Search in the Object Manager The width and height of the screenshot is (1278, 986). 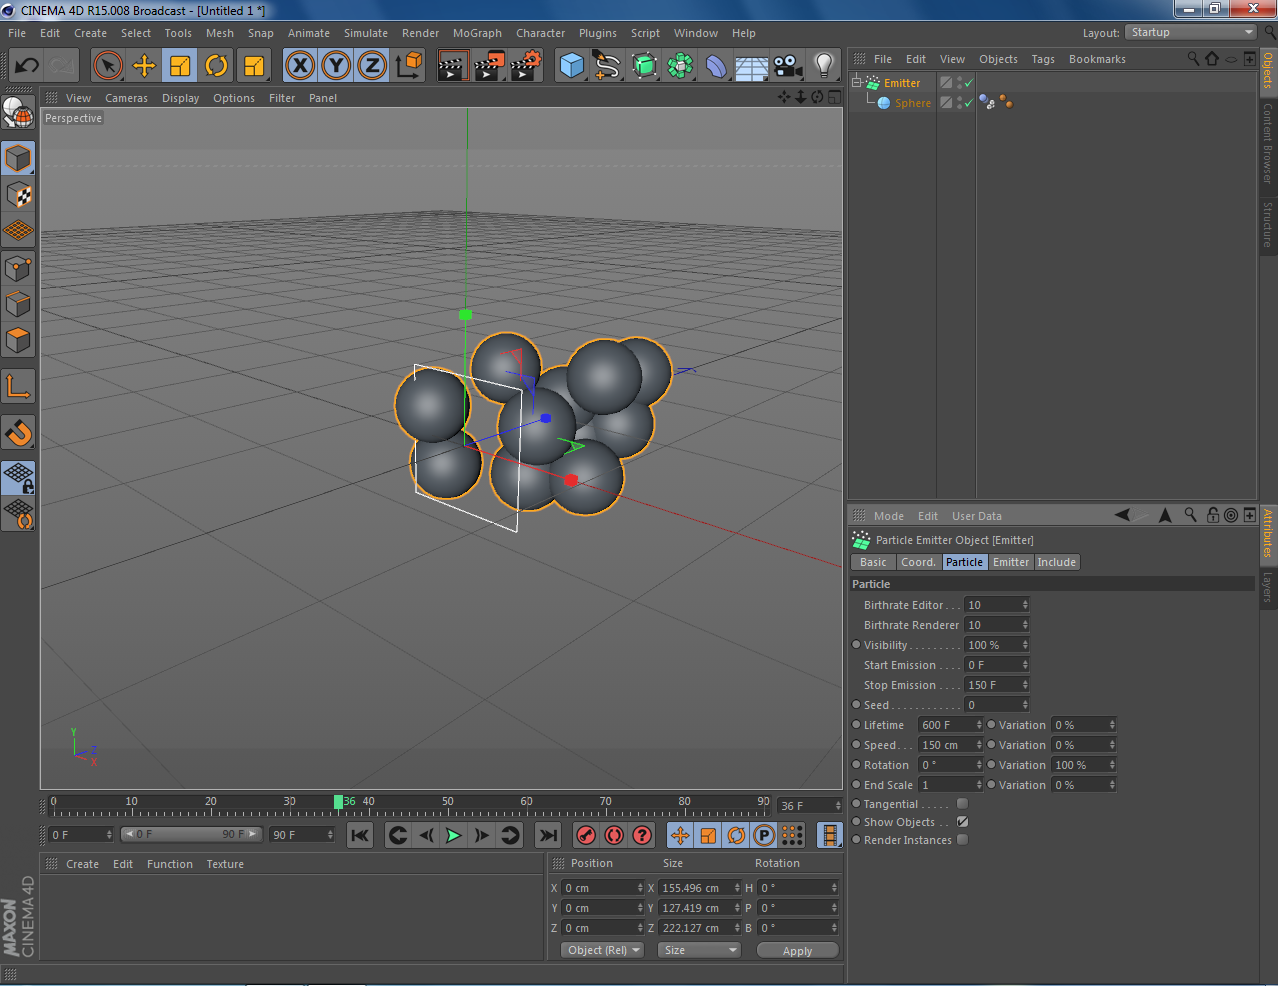(x=1193, y=59)
